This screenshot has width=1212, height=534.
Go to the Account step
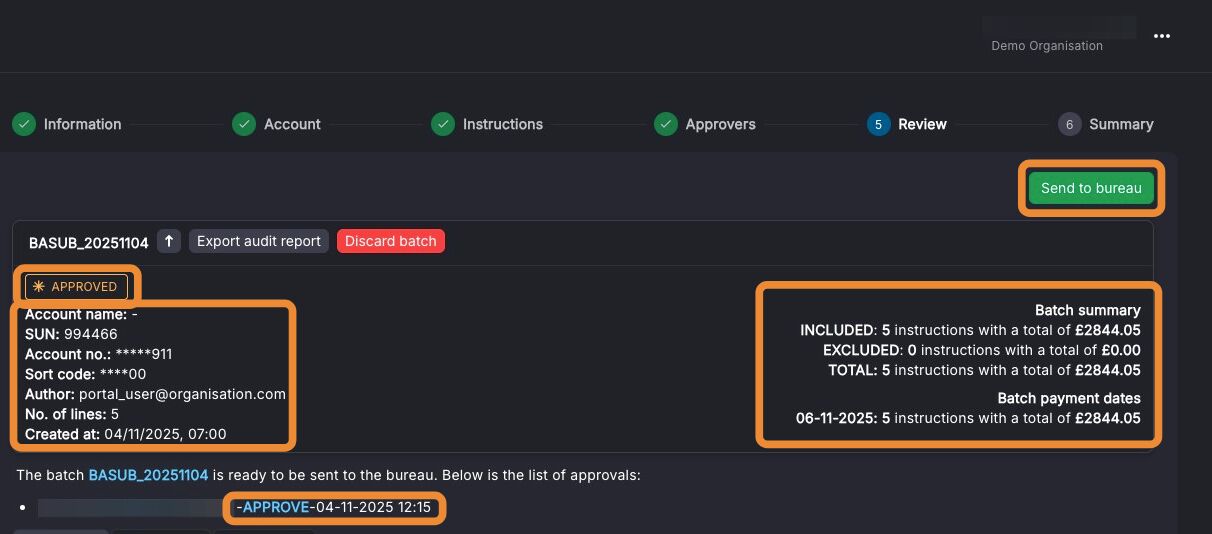pyautogui.click(x=292, y=124)
